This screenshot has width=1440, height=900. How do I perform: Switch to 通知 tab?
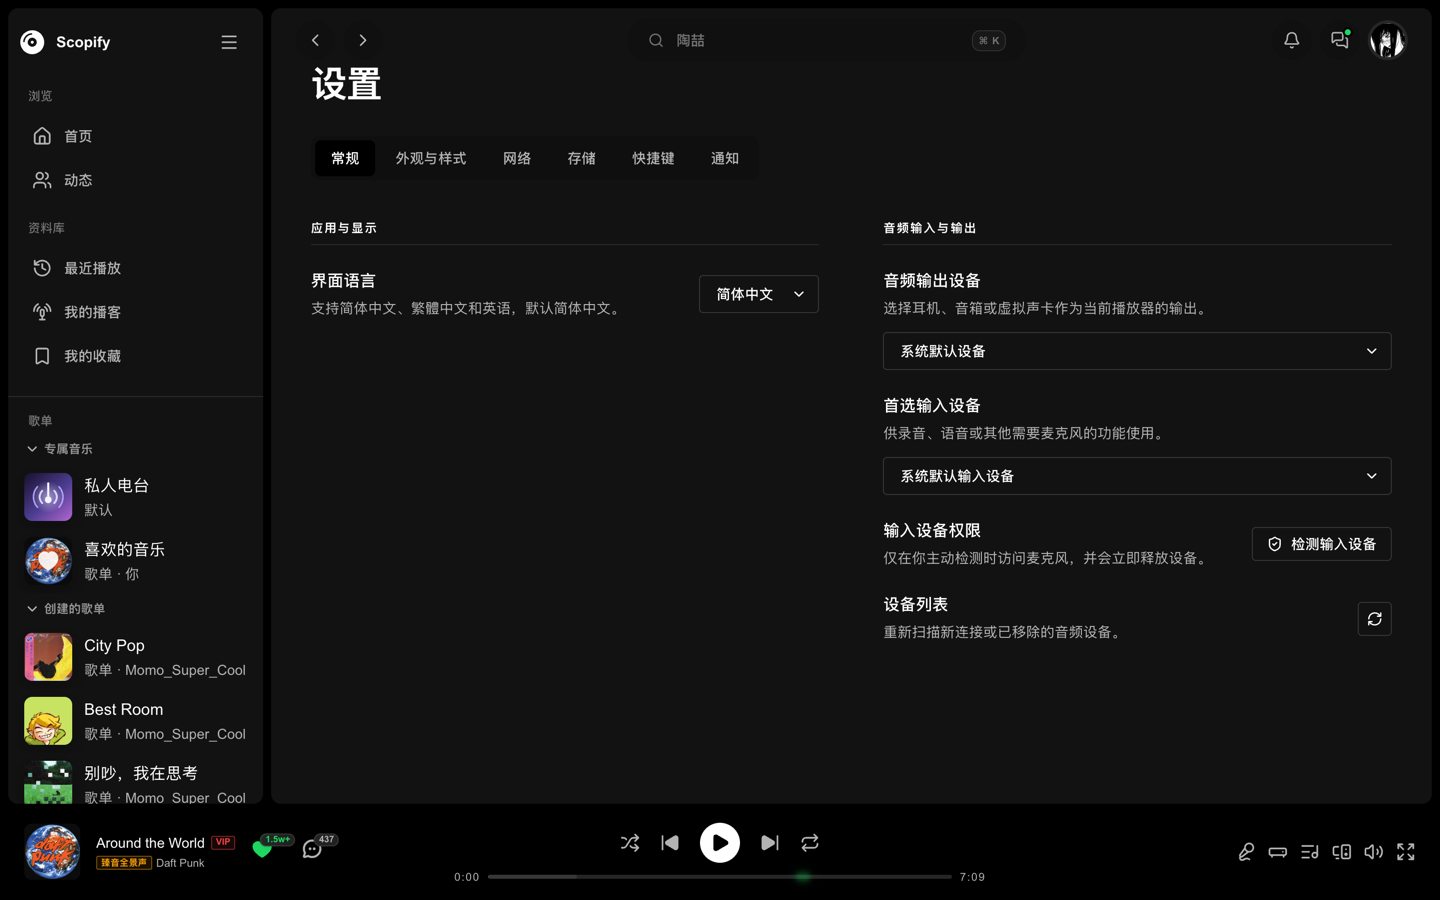[x=725, y=158]
